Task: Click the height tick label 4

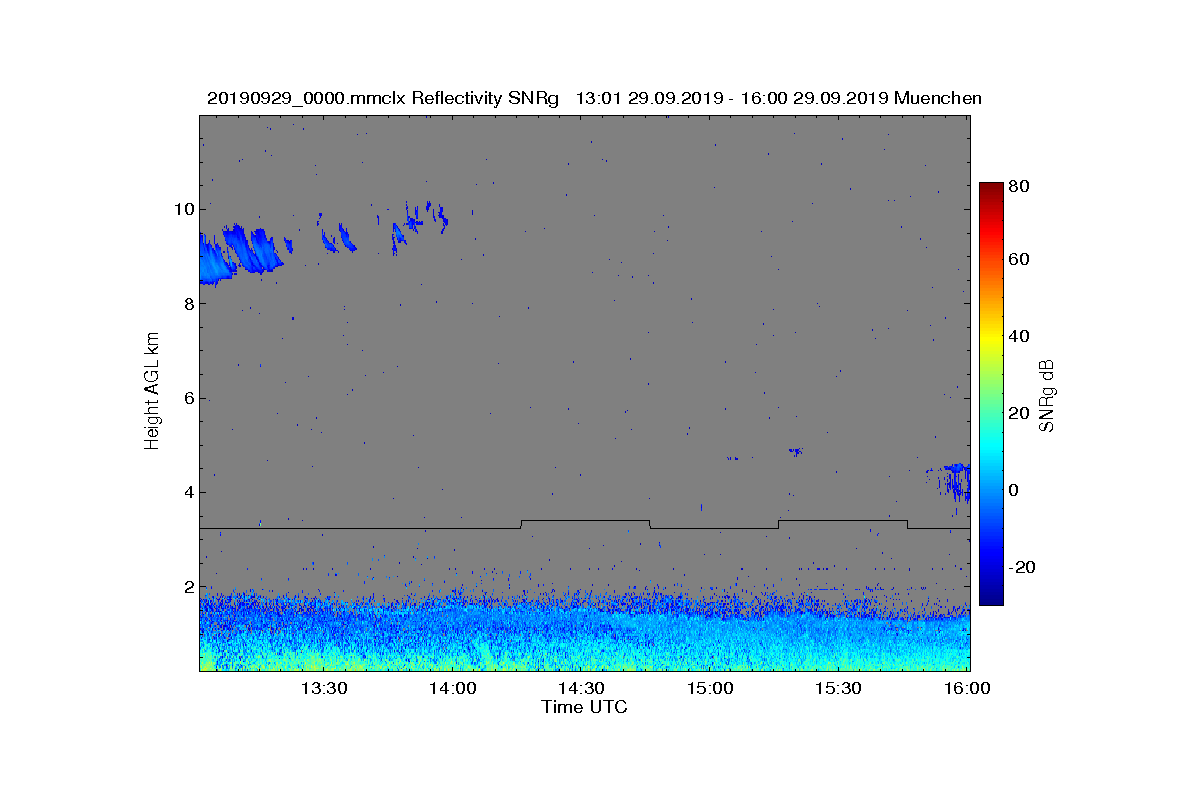Action: pos(189,493)
